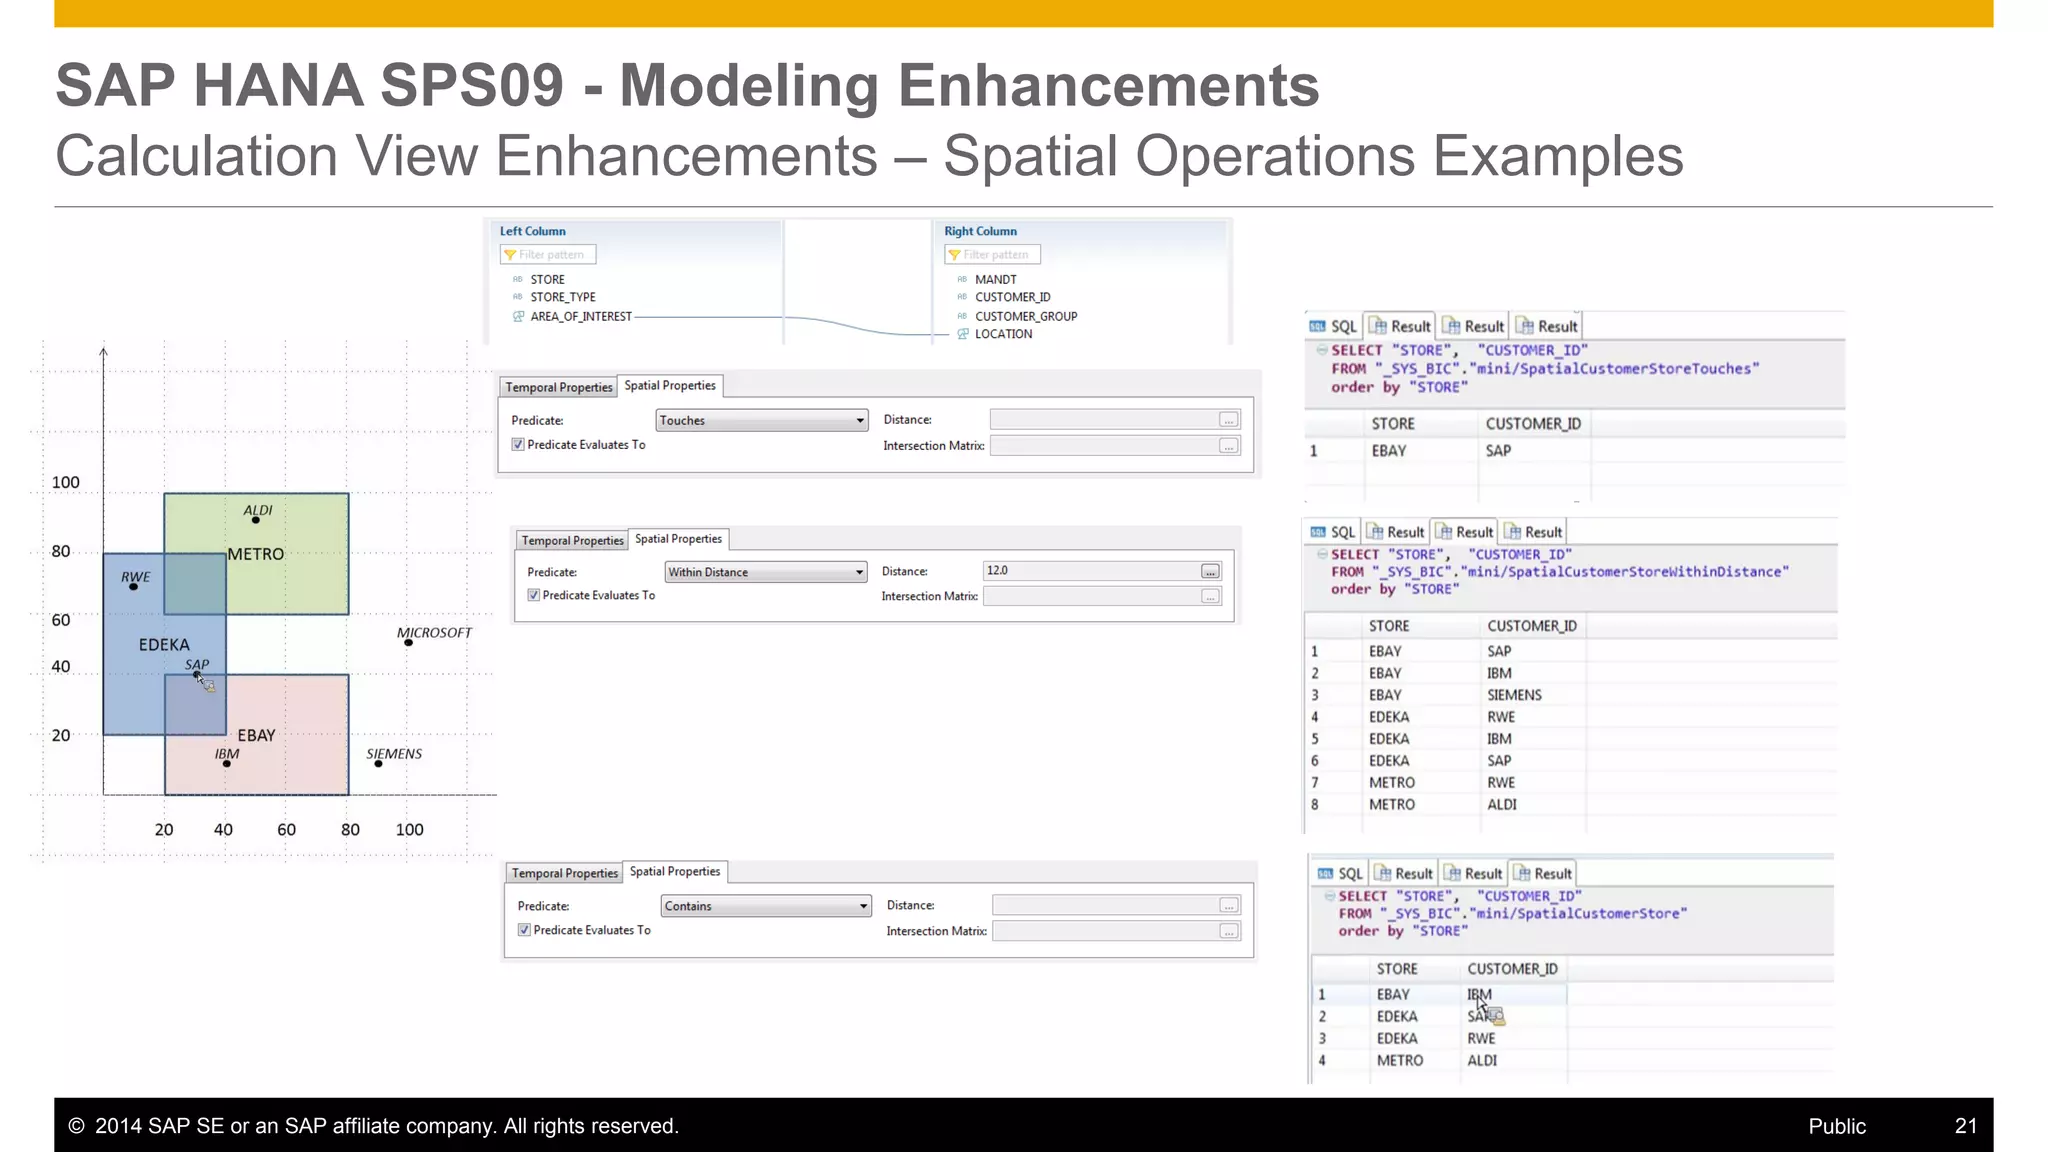Collapse the SELECT statement in SpatialCustomerStore query
The image size is (2048, 1152).
click(x=1329, y=896)
